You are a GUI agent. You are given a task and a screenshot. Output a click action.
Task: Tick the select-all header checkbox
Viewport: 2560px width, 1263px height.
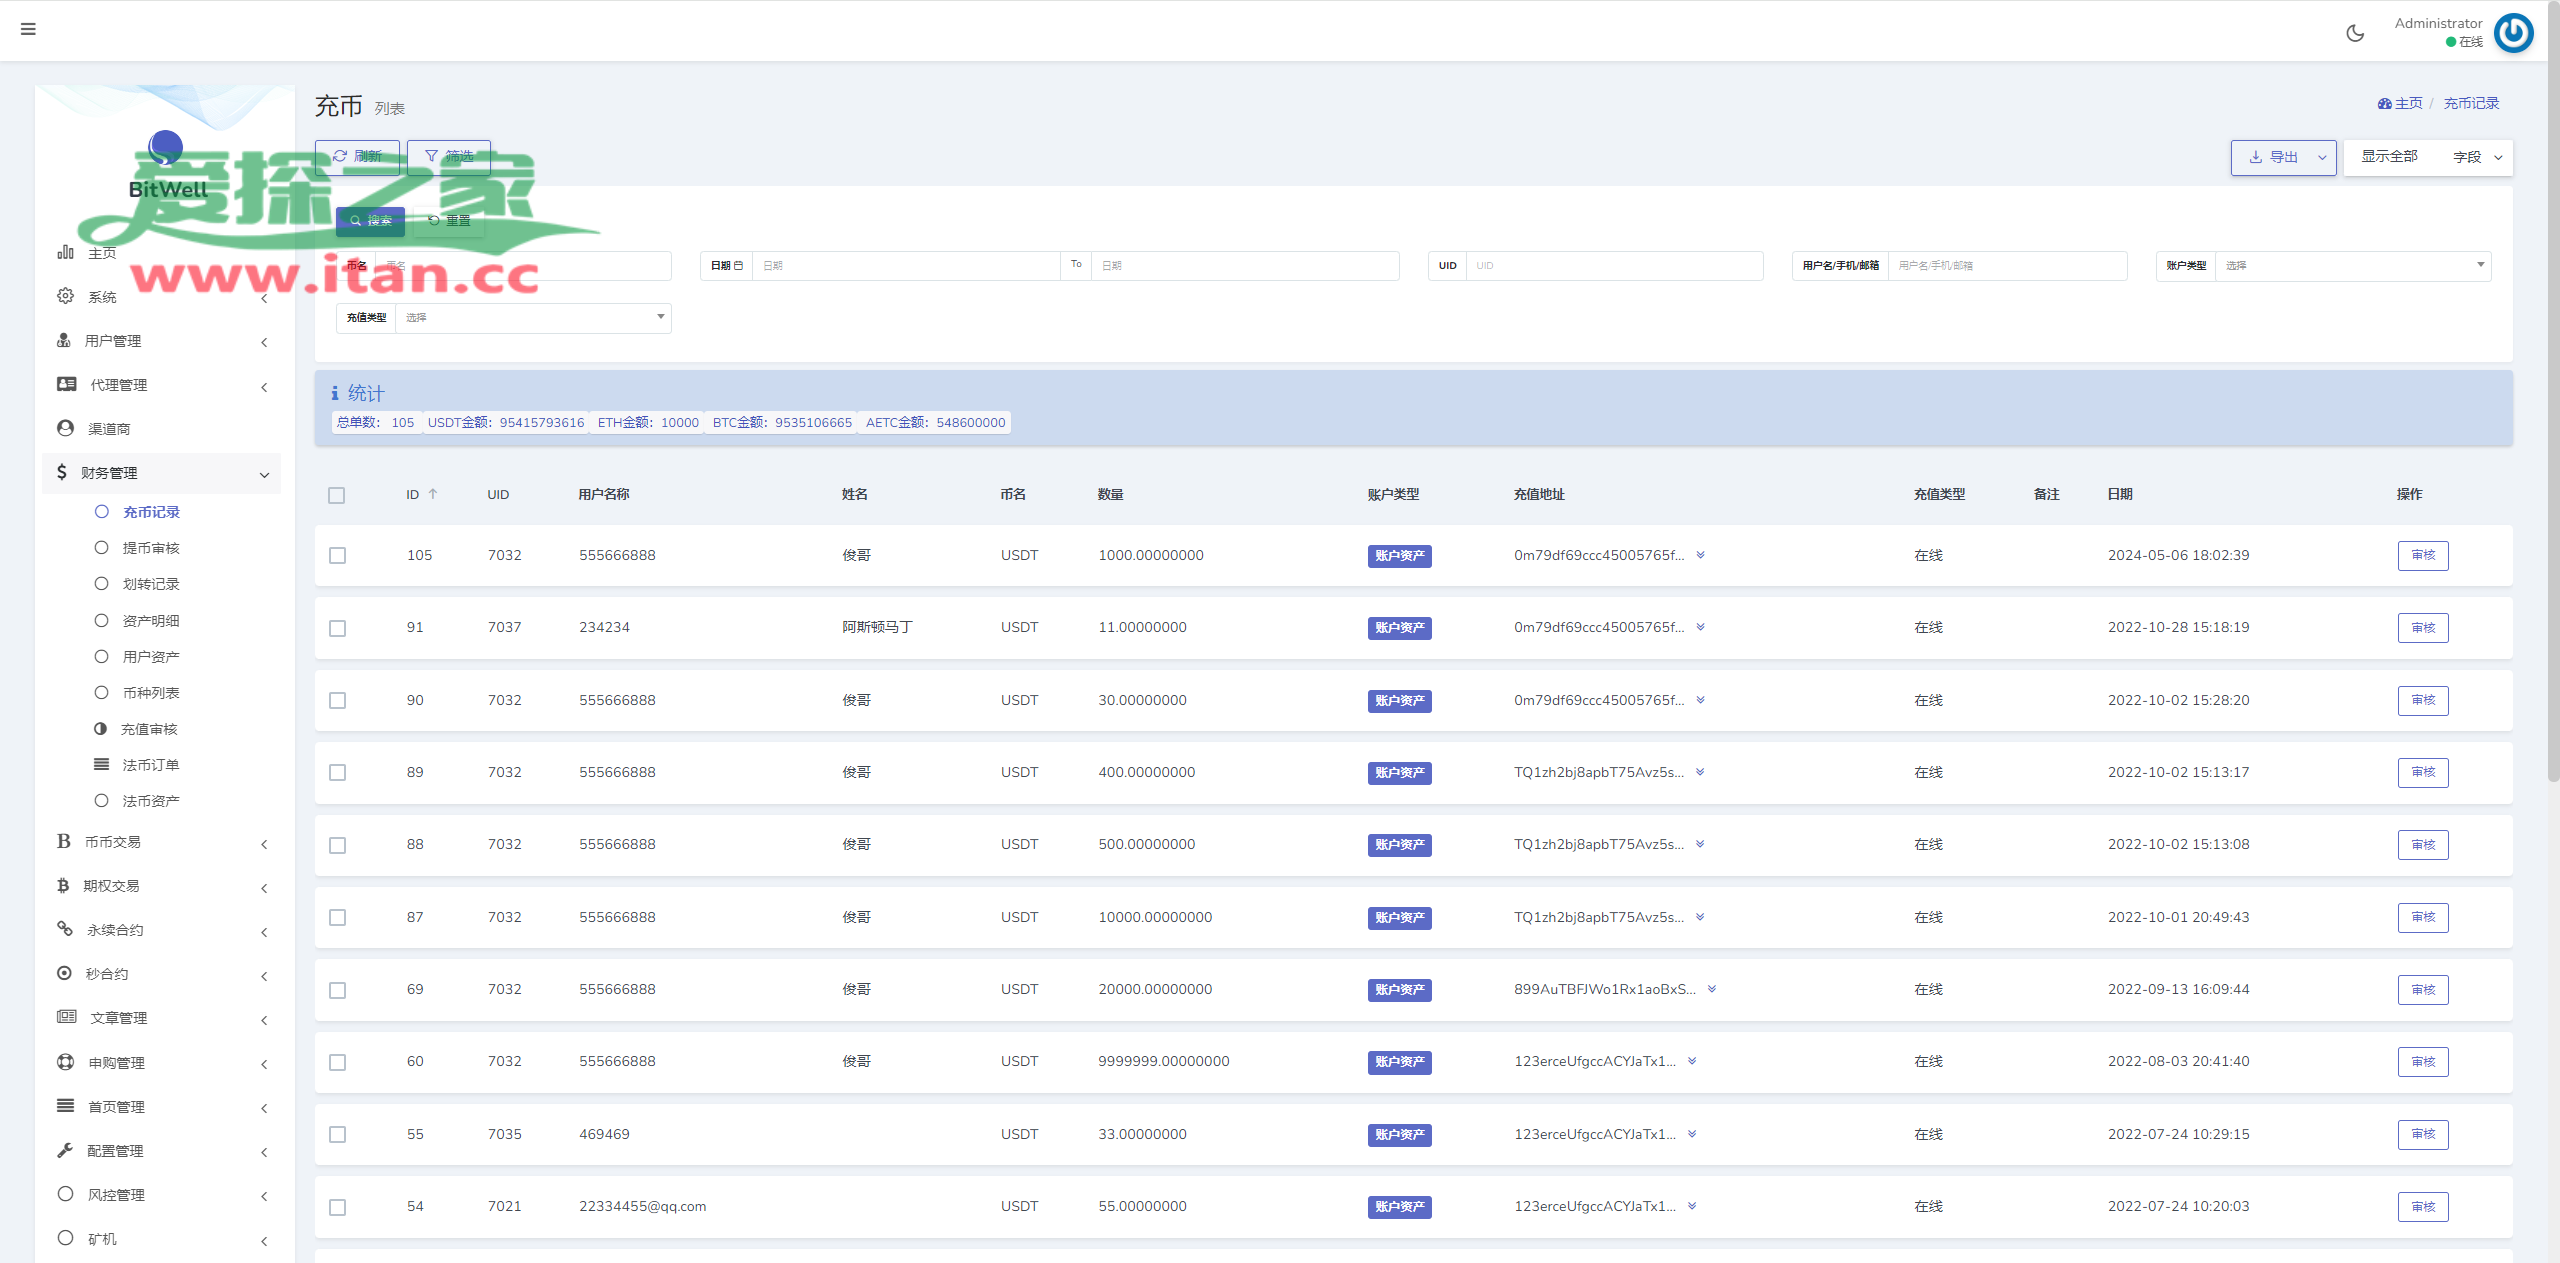click(x=337, y=495)
